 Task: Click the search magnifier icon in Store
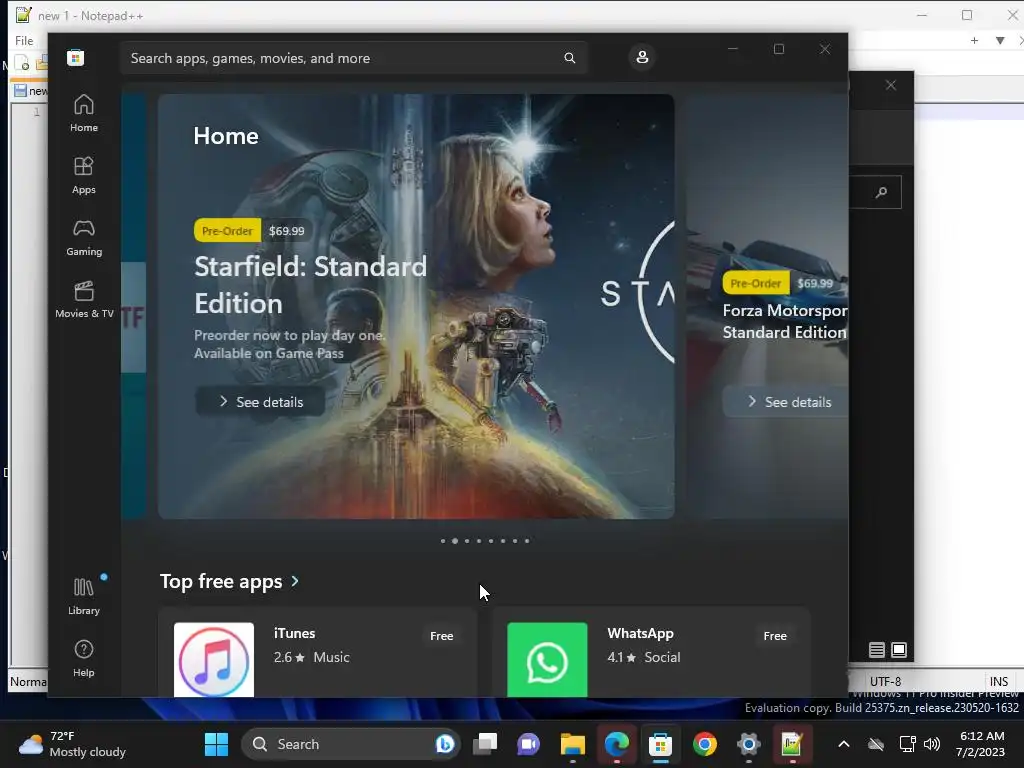[569, 58]
